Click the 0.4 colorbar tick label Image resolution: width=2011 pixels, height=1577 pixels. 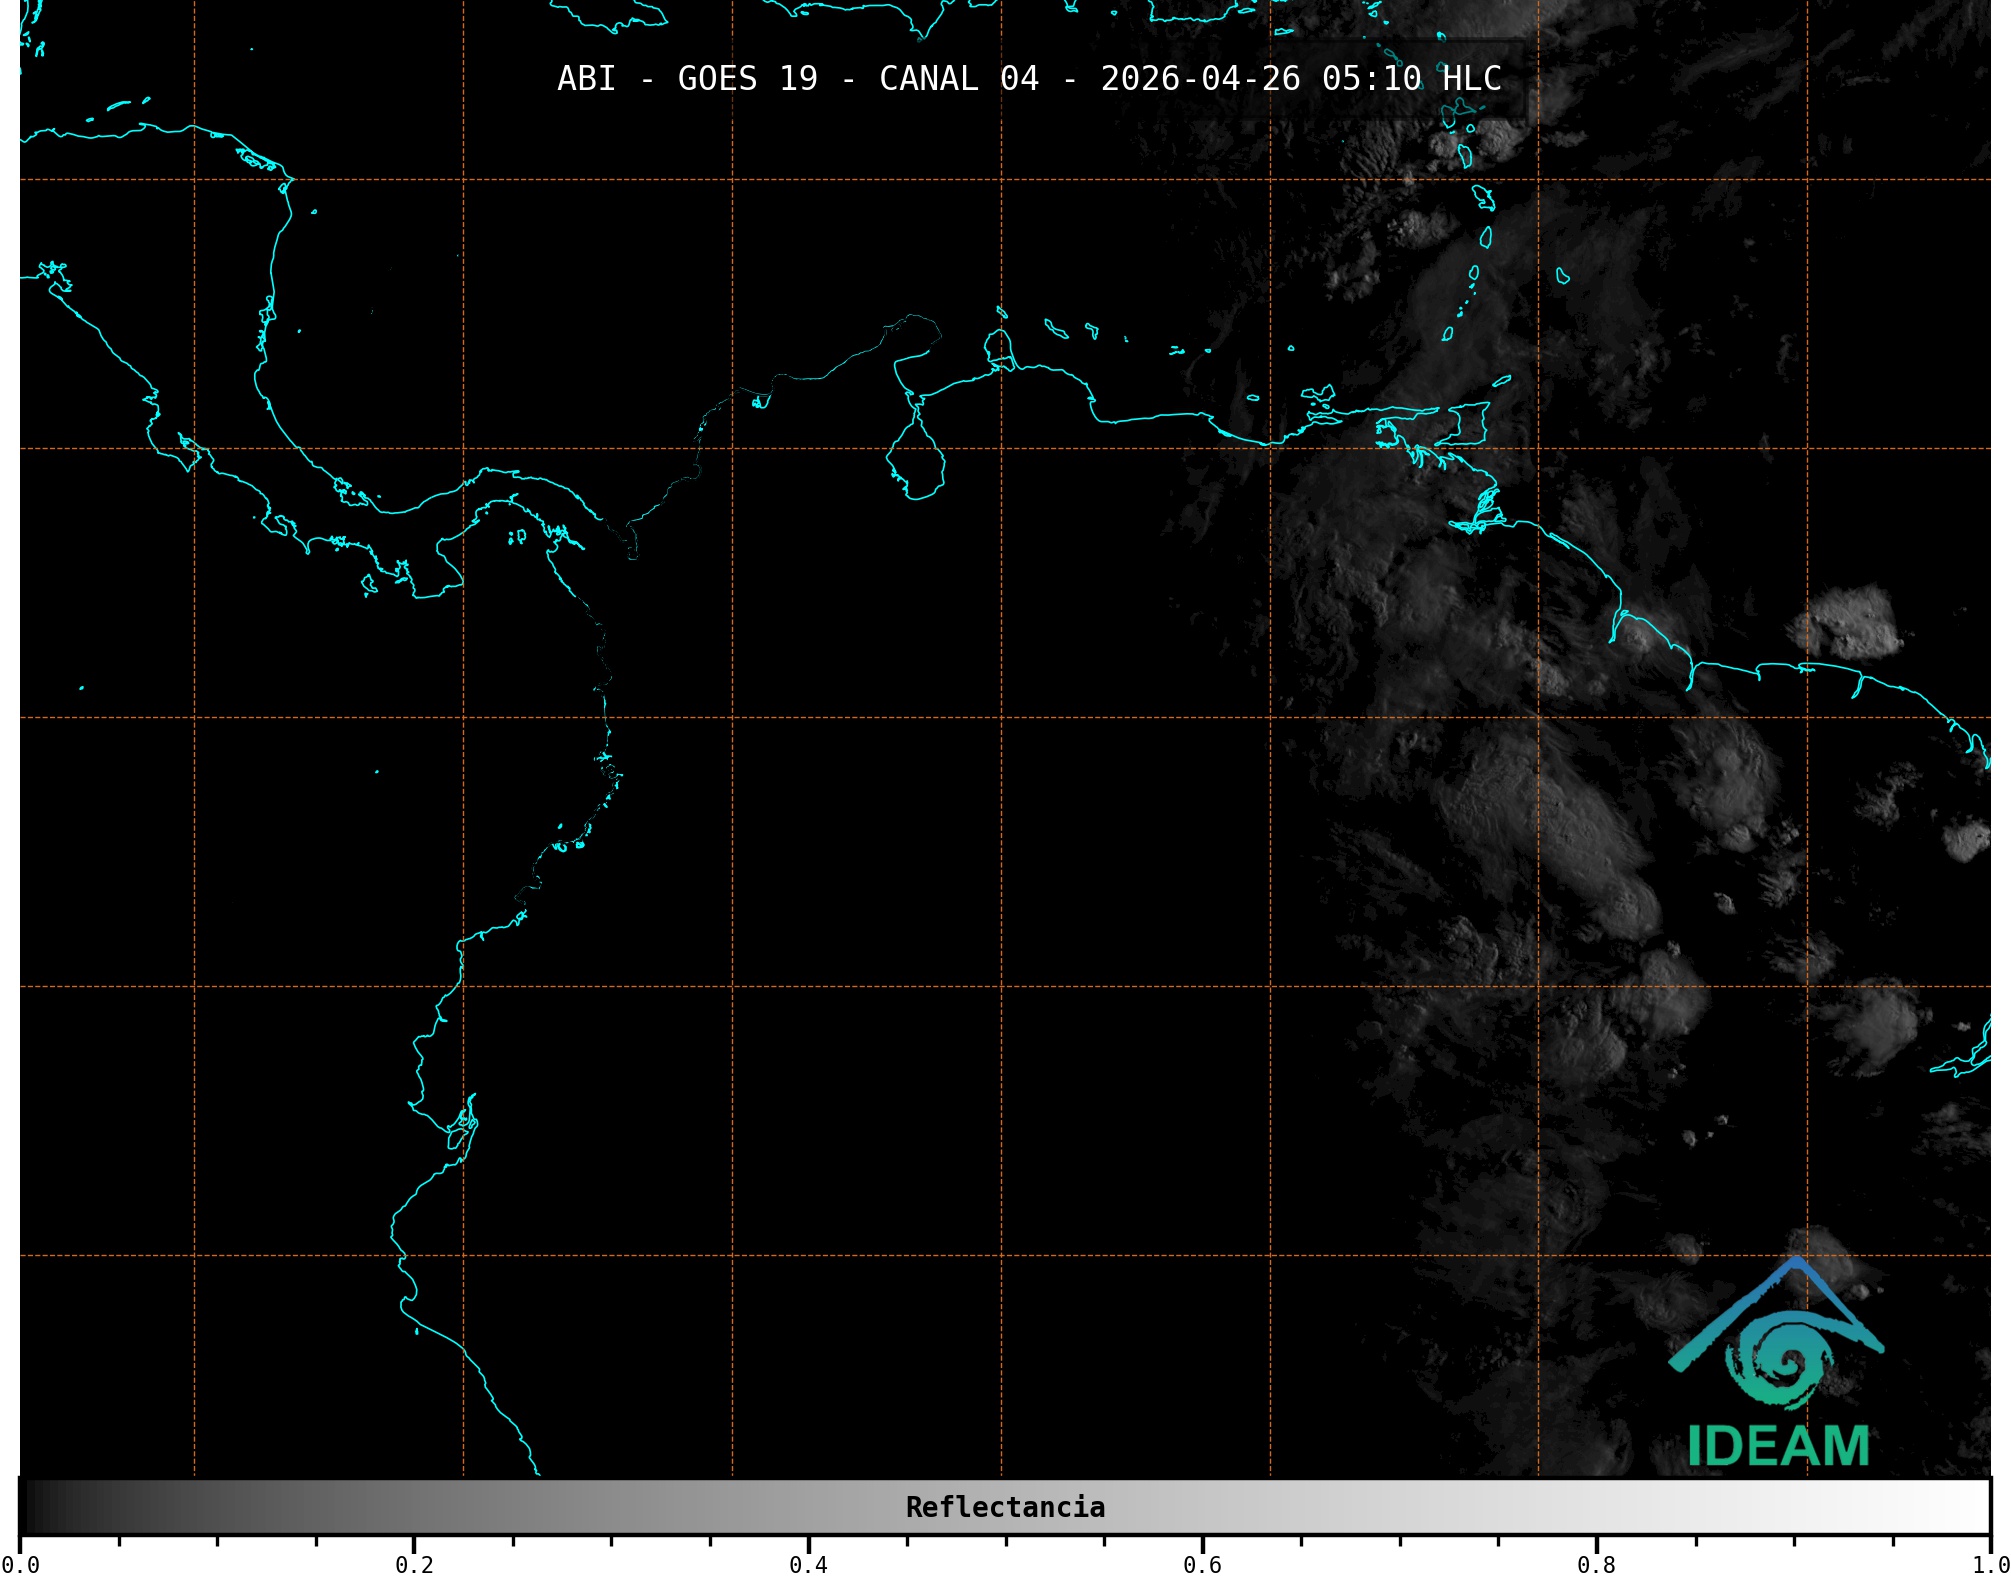(808, 1564)
